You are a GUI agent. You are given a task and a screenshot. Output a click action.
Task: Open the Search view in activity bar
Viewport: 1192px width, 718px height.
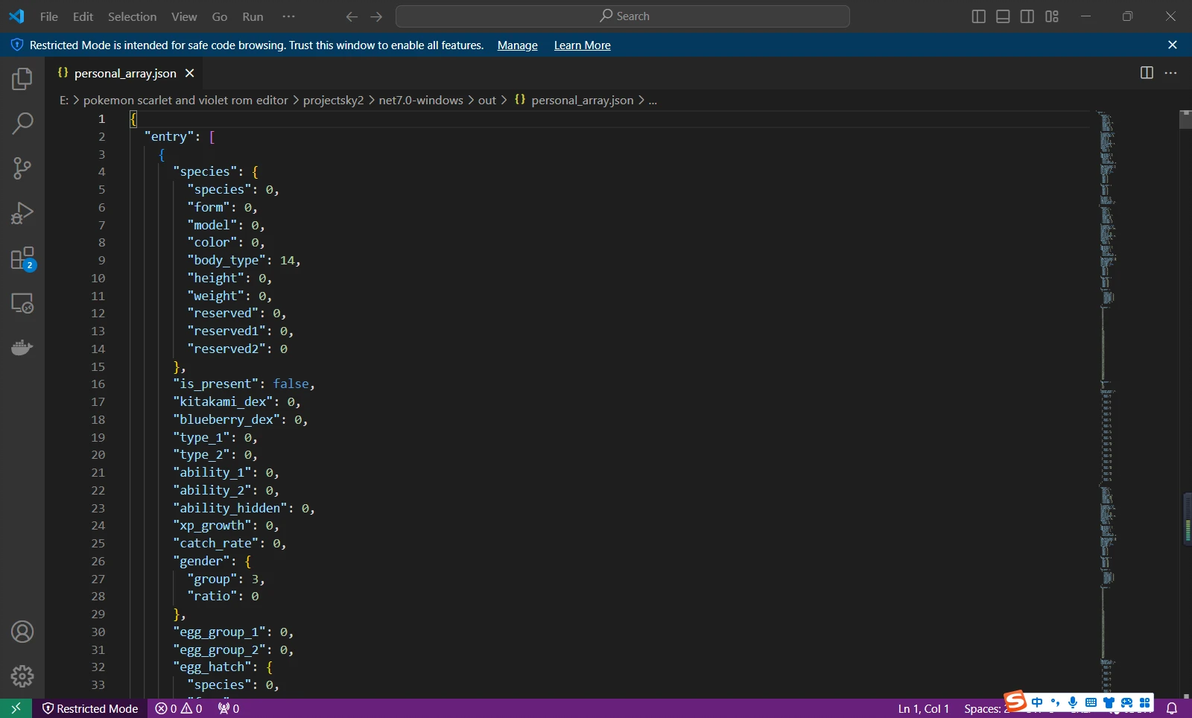(22, 123)
